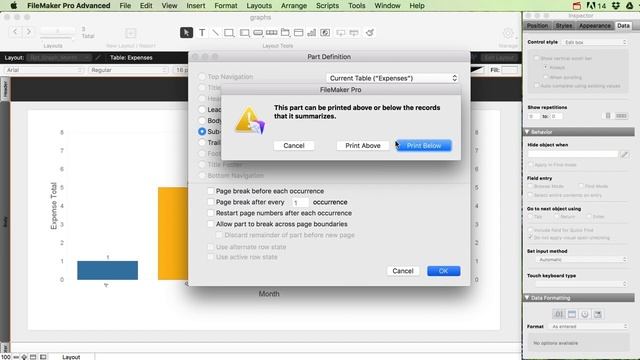Screen dimensions: 640x360
Task: Select the arrow selection tool
Action: (186, 33)
